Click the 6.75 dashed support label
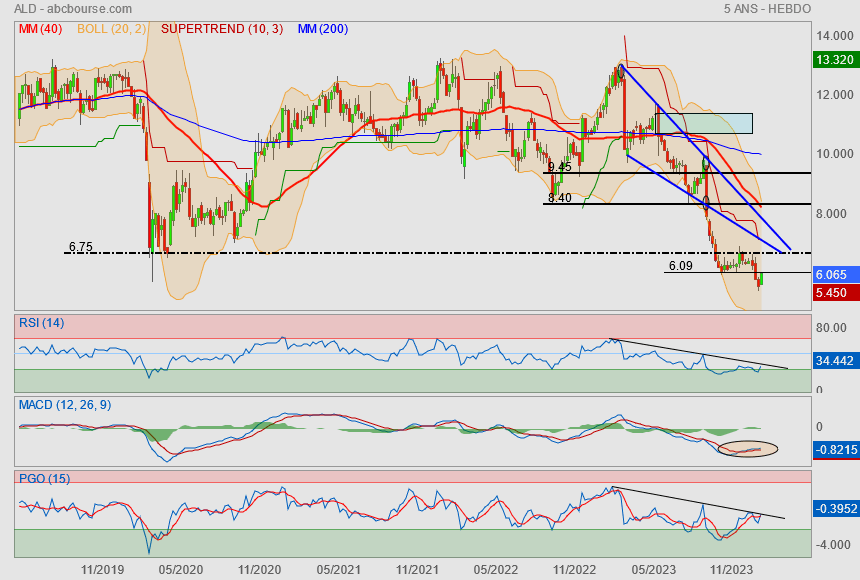Screen dimensions: 860x580 [x=81, y=247]
